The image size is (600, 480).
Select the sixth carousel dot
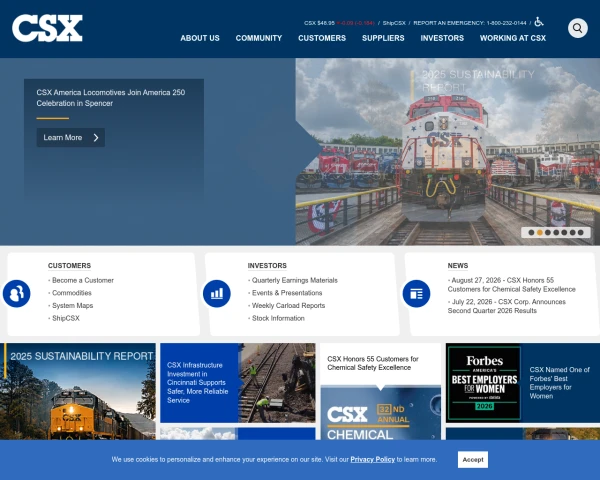572,232
